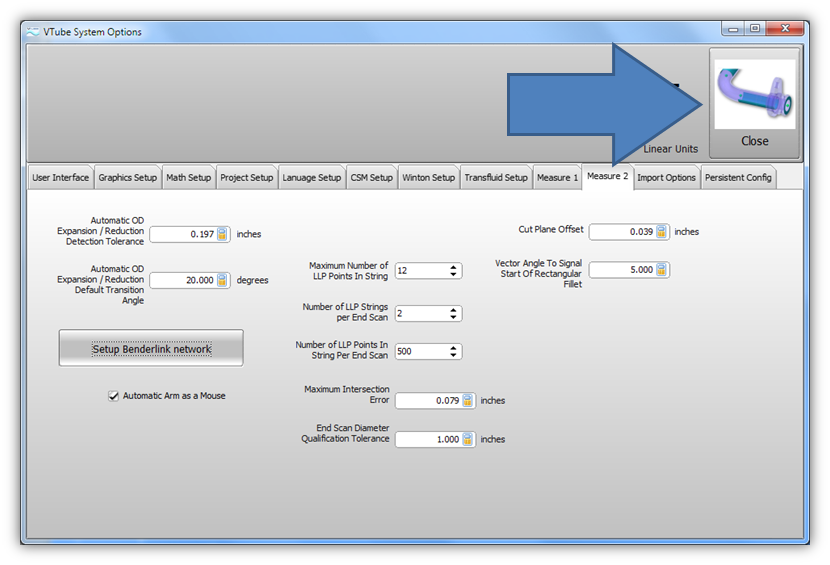
Task: Click the VTube System Options title icon
Action: point(33,32)
